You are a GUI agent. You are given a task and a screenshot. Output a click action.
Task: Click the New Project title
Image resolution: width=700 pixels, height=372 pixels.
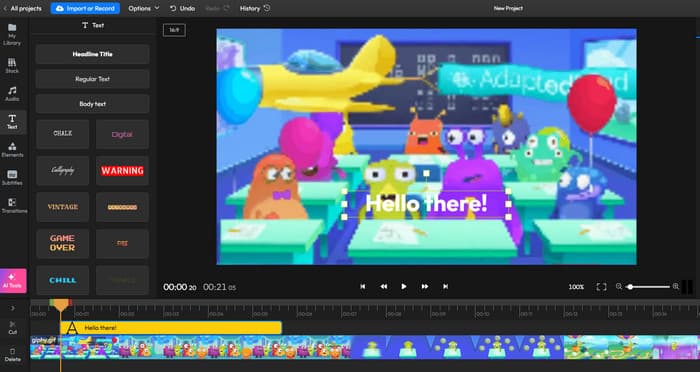[508, 8]
